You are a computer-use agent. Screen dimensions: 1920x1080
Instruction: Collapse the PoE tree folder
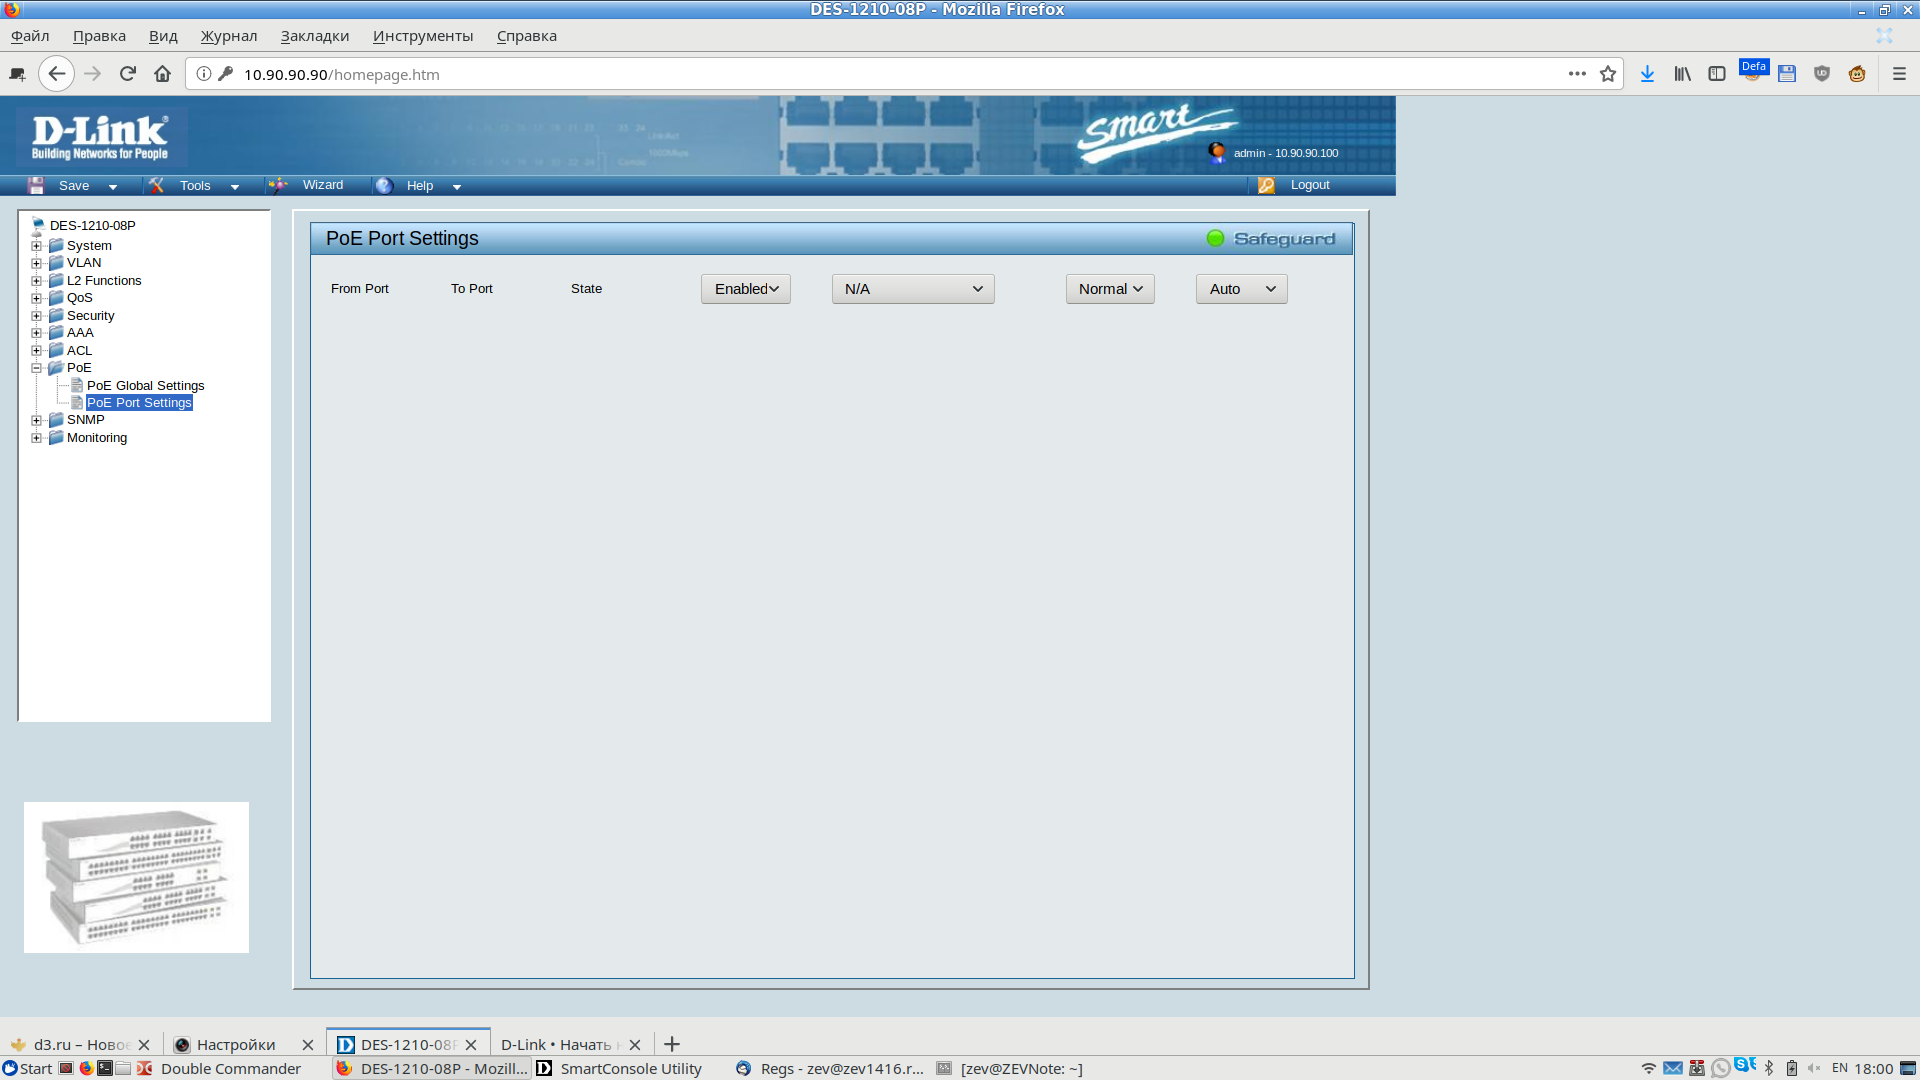pos(37,368)
